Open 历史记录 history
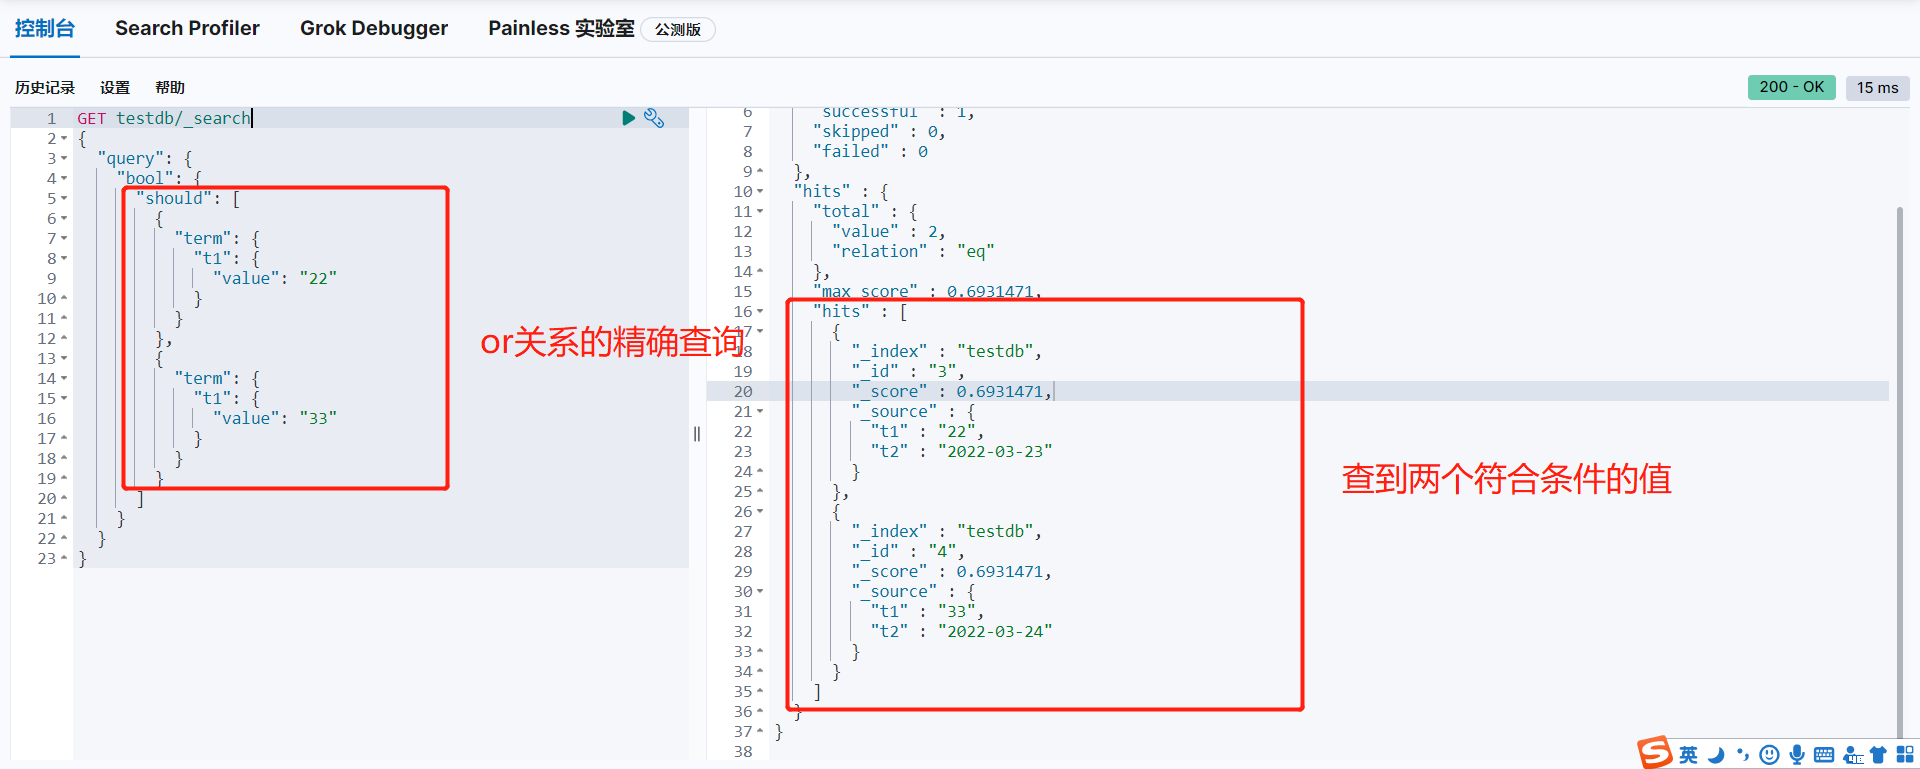 coord(45,88)
